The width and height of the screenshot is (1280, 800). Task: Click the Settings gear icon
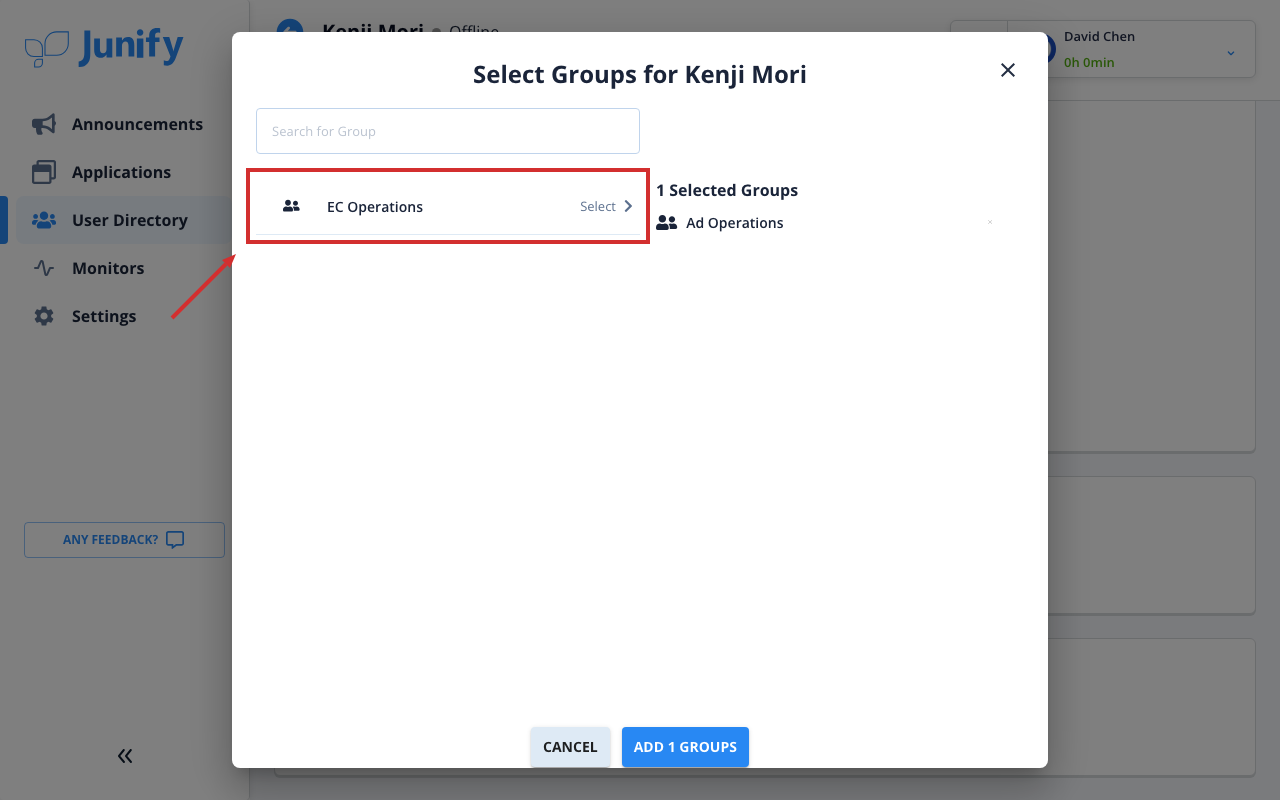(x=44, y=316)
